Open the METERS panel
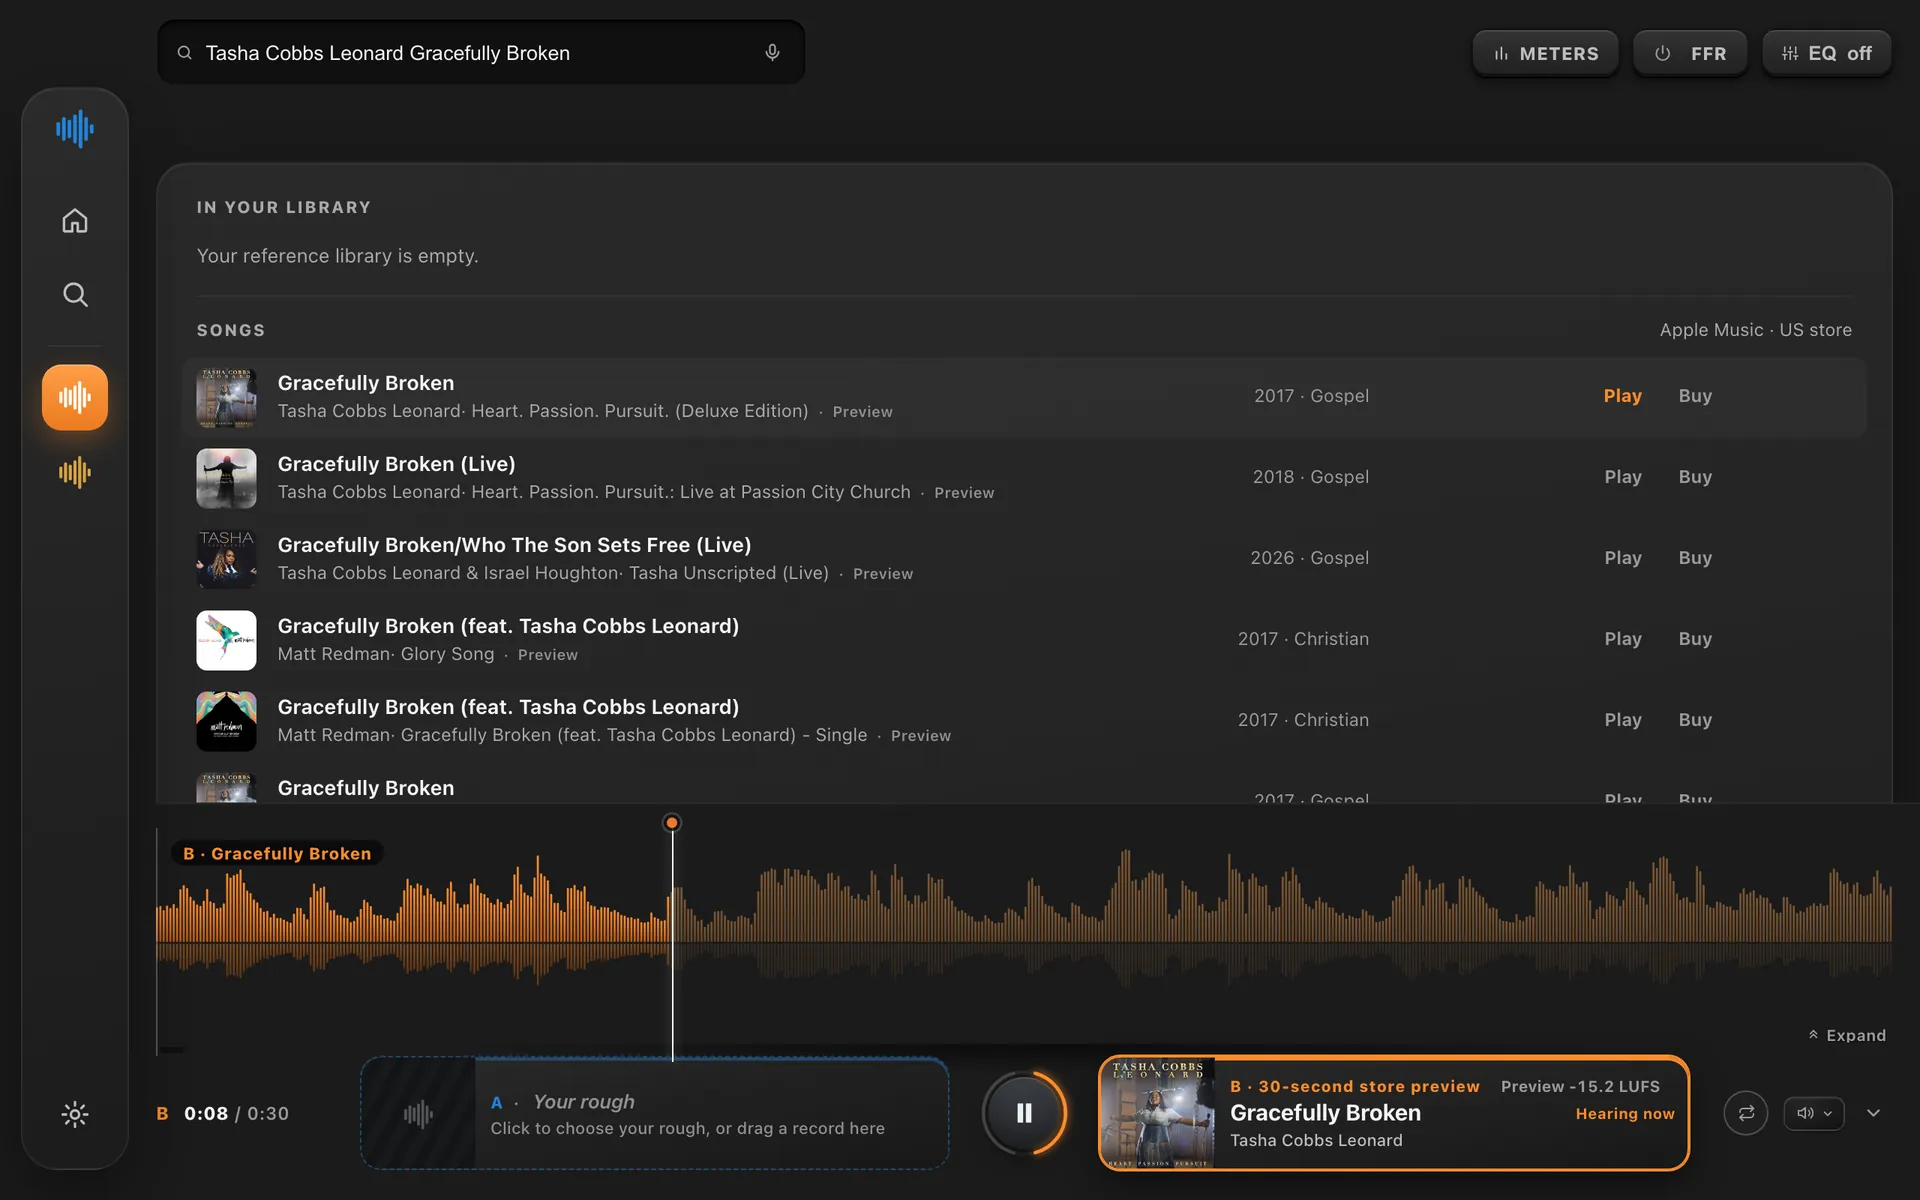Screen dimensions: 1920x1200 (1546, 53)
